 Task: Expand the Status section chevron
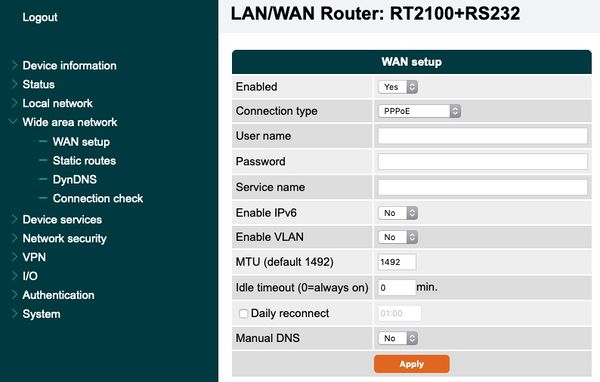point(14,84)
